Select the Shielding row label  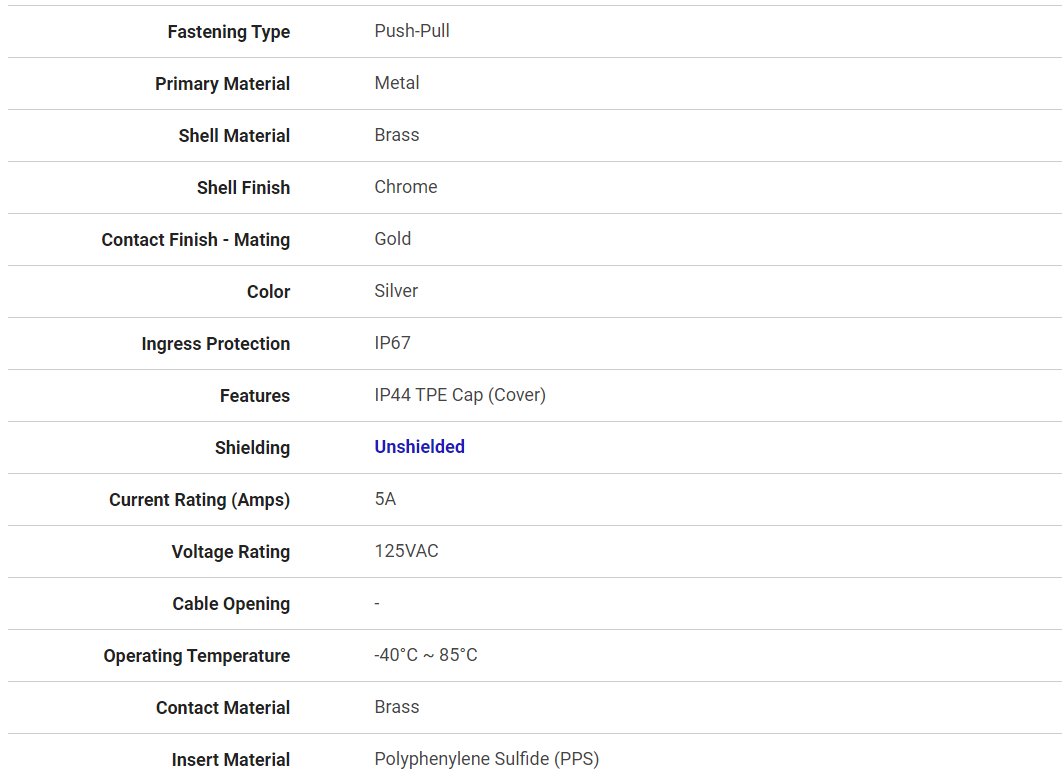click(253, 448)
